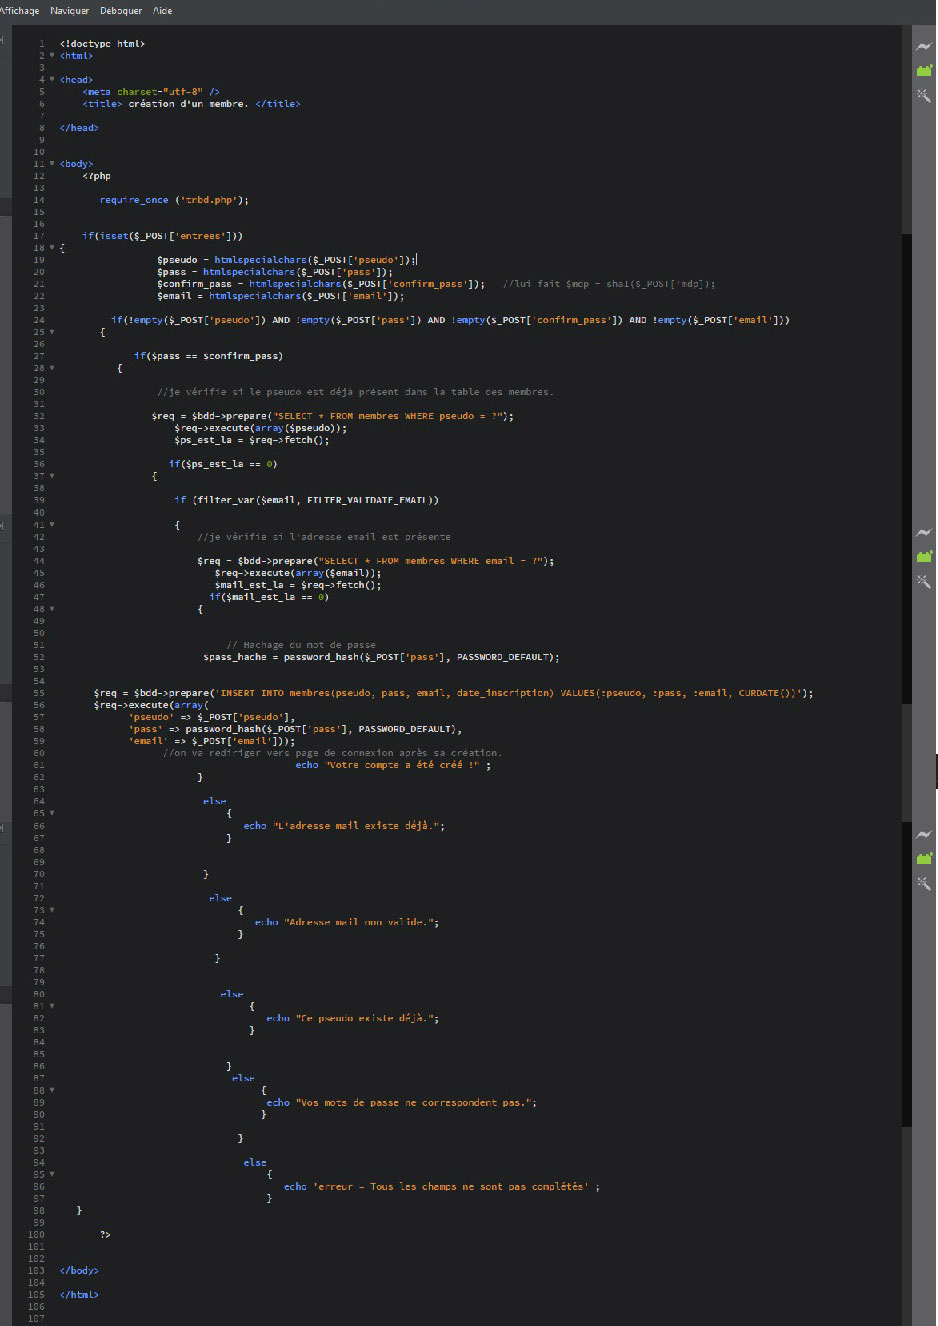Fold the body block at line 11
The image size is (938, 1326).
52,164
